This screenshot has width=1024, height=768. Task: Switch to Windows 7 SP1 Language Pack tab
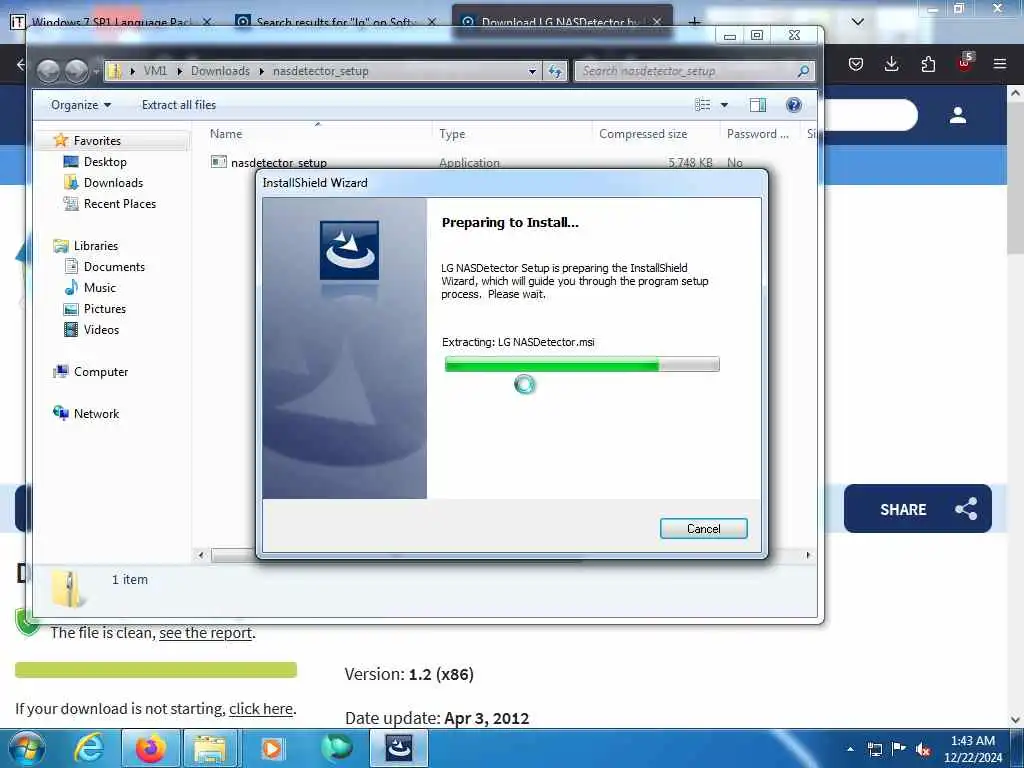tap(111, 22)
